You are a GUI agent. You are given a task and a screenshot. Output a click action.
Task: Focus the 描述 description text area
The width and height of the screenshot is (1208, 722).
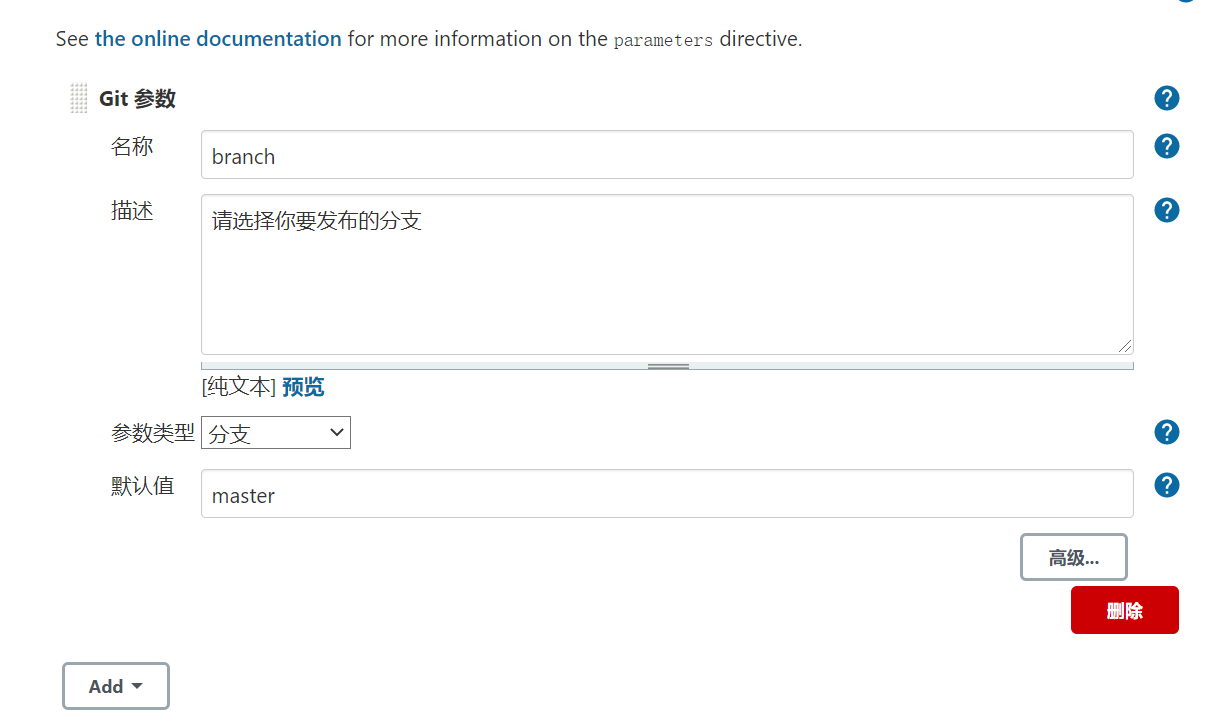click(x=667, y=274)
